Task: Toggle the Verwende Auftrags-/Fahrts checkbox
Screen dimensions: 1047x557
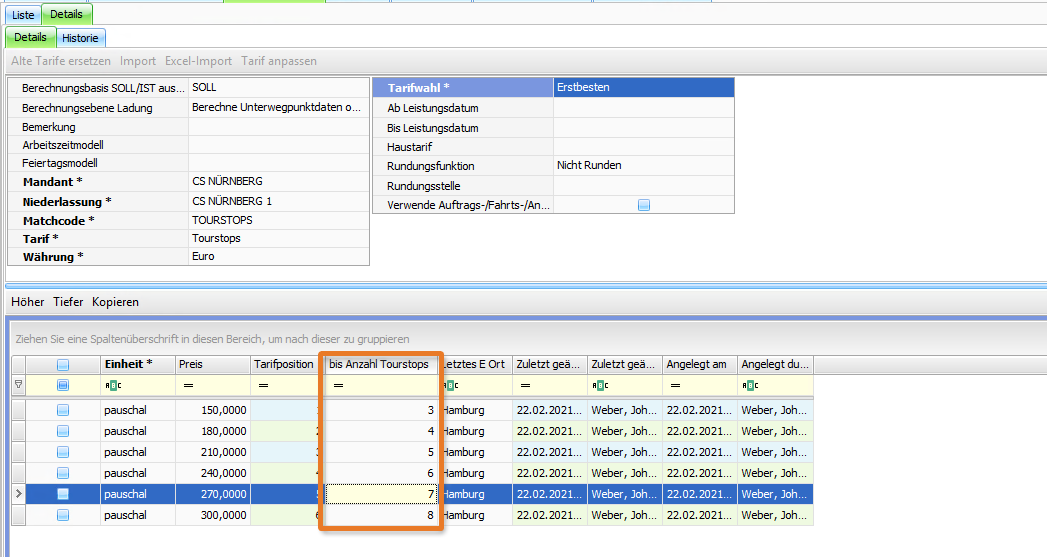Action: coord(644,205)
